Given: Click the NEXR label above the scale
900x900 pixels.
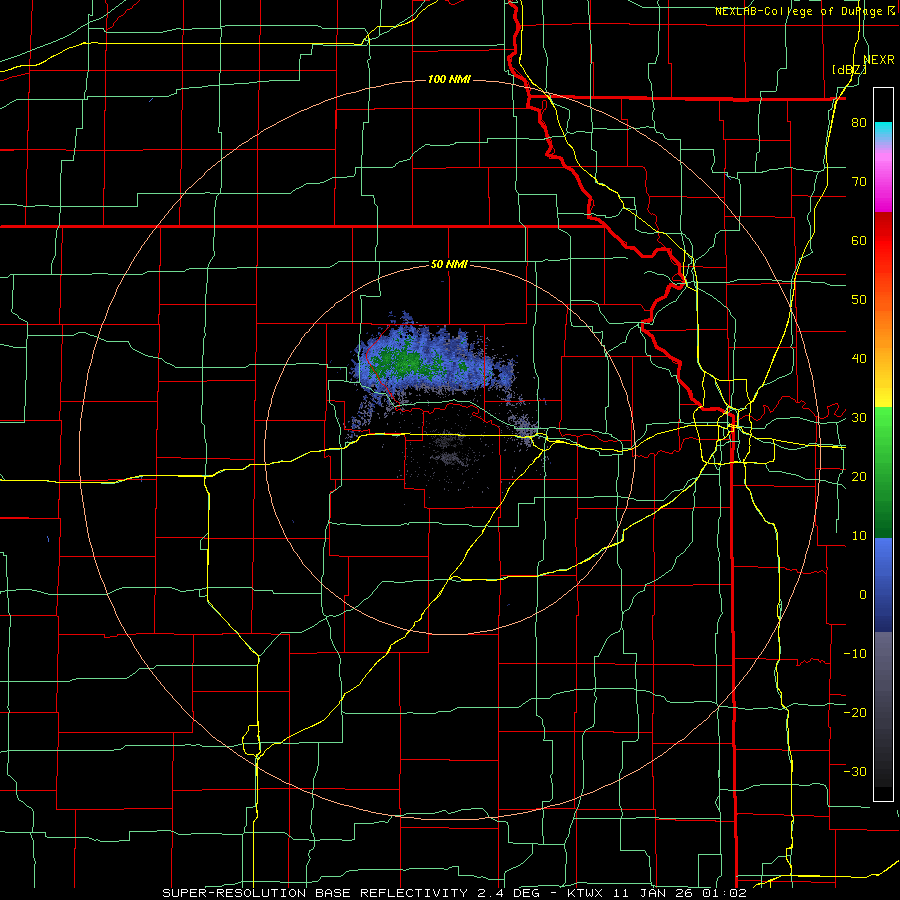Looking at the screenshot, I should point(879,59).
